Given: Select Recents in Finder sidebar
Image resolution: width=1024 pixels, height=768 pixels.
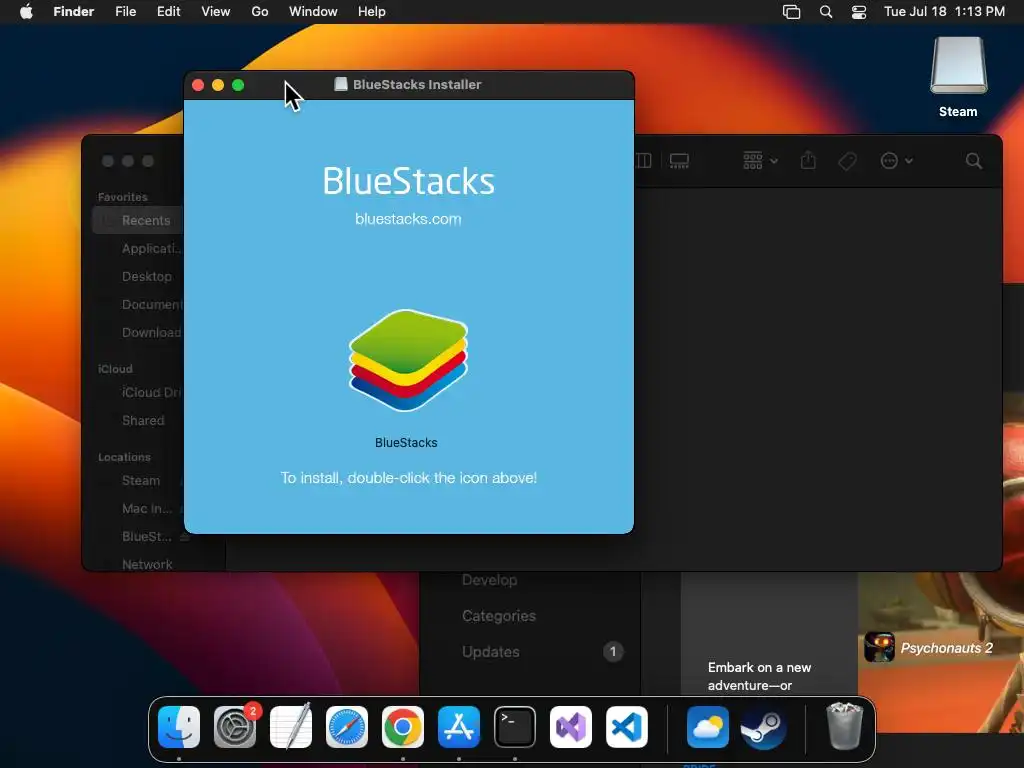Looking at the screenshot, I should point(138,221).
